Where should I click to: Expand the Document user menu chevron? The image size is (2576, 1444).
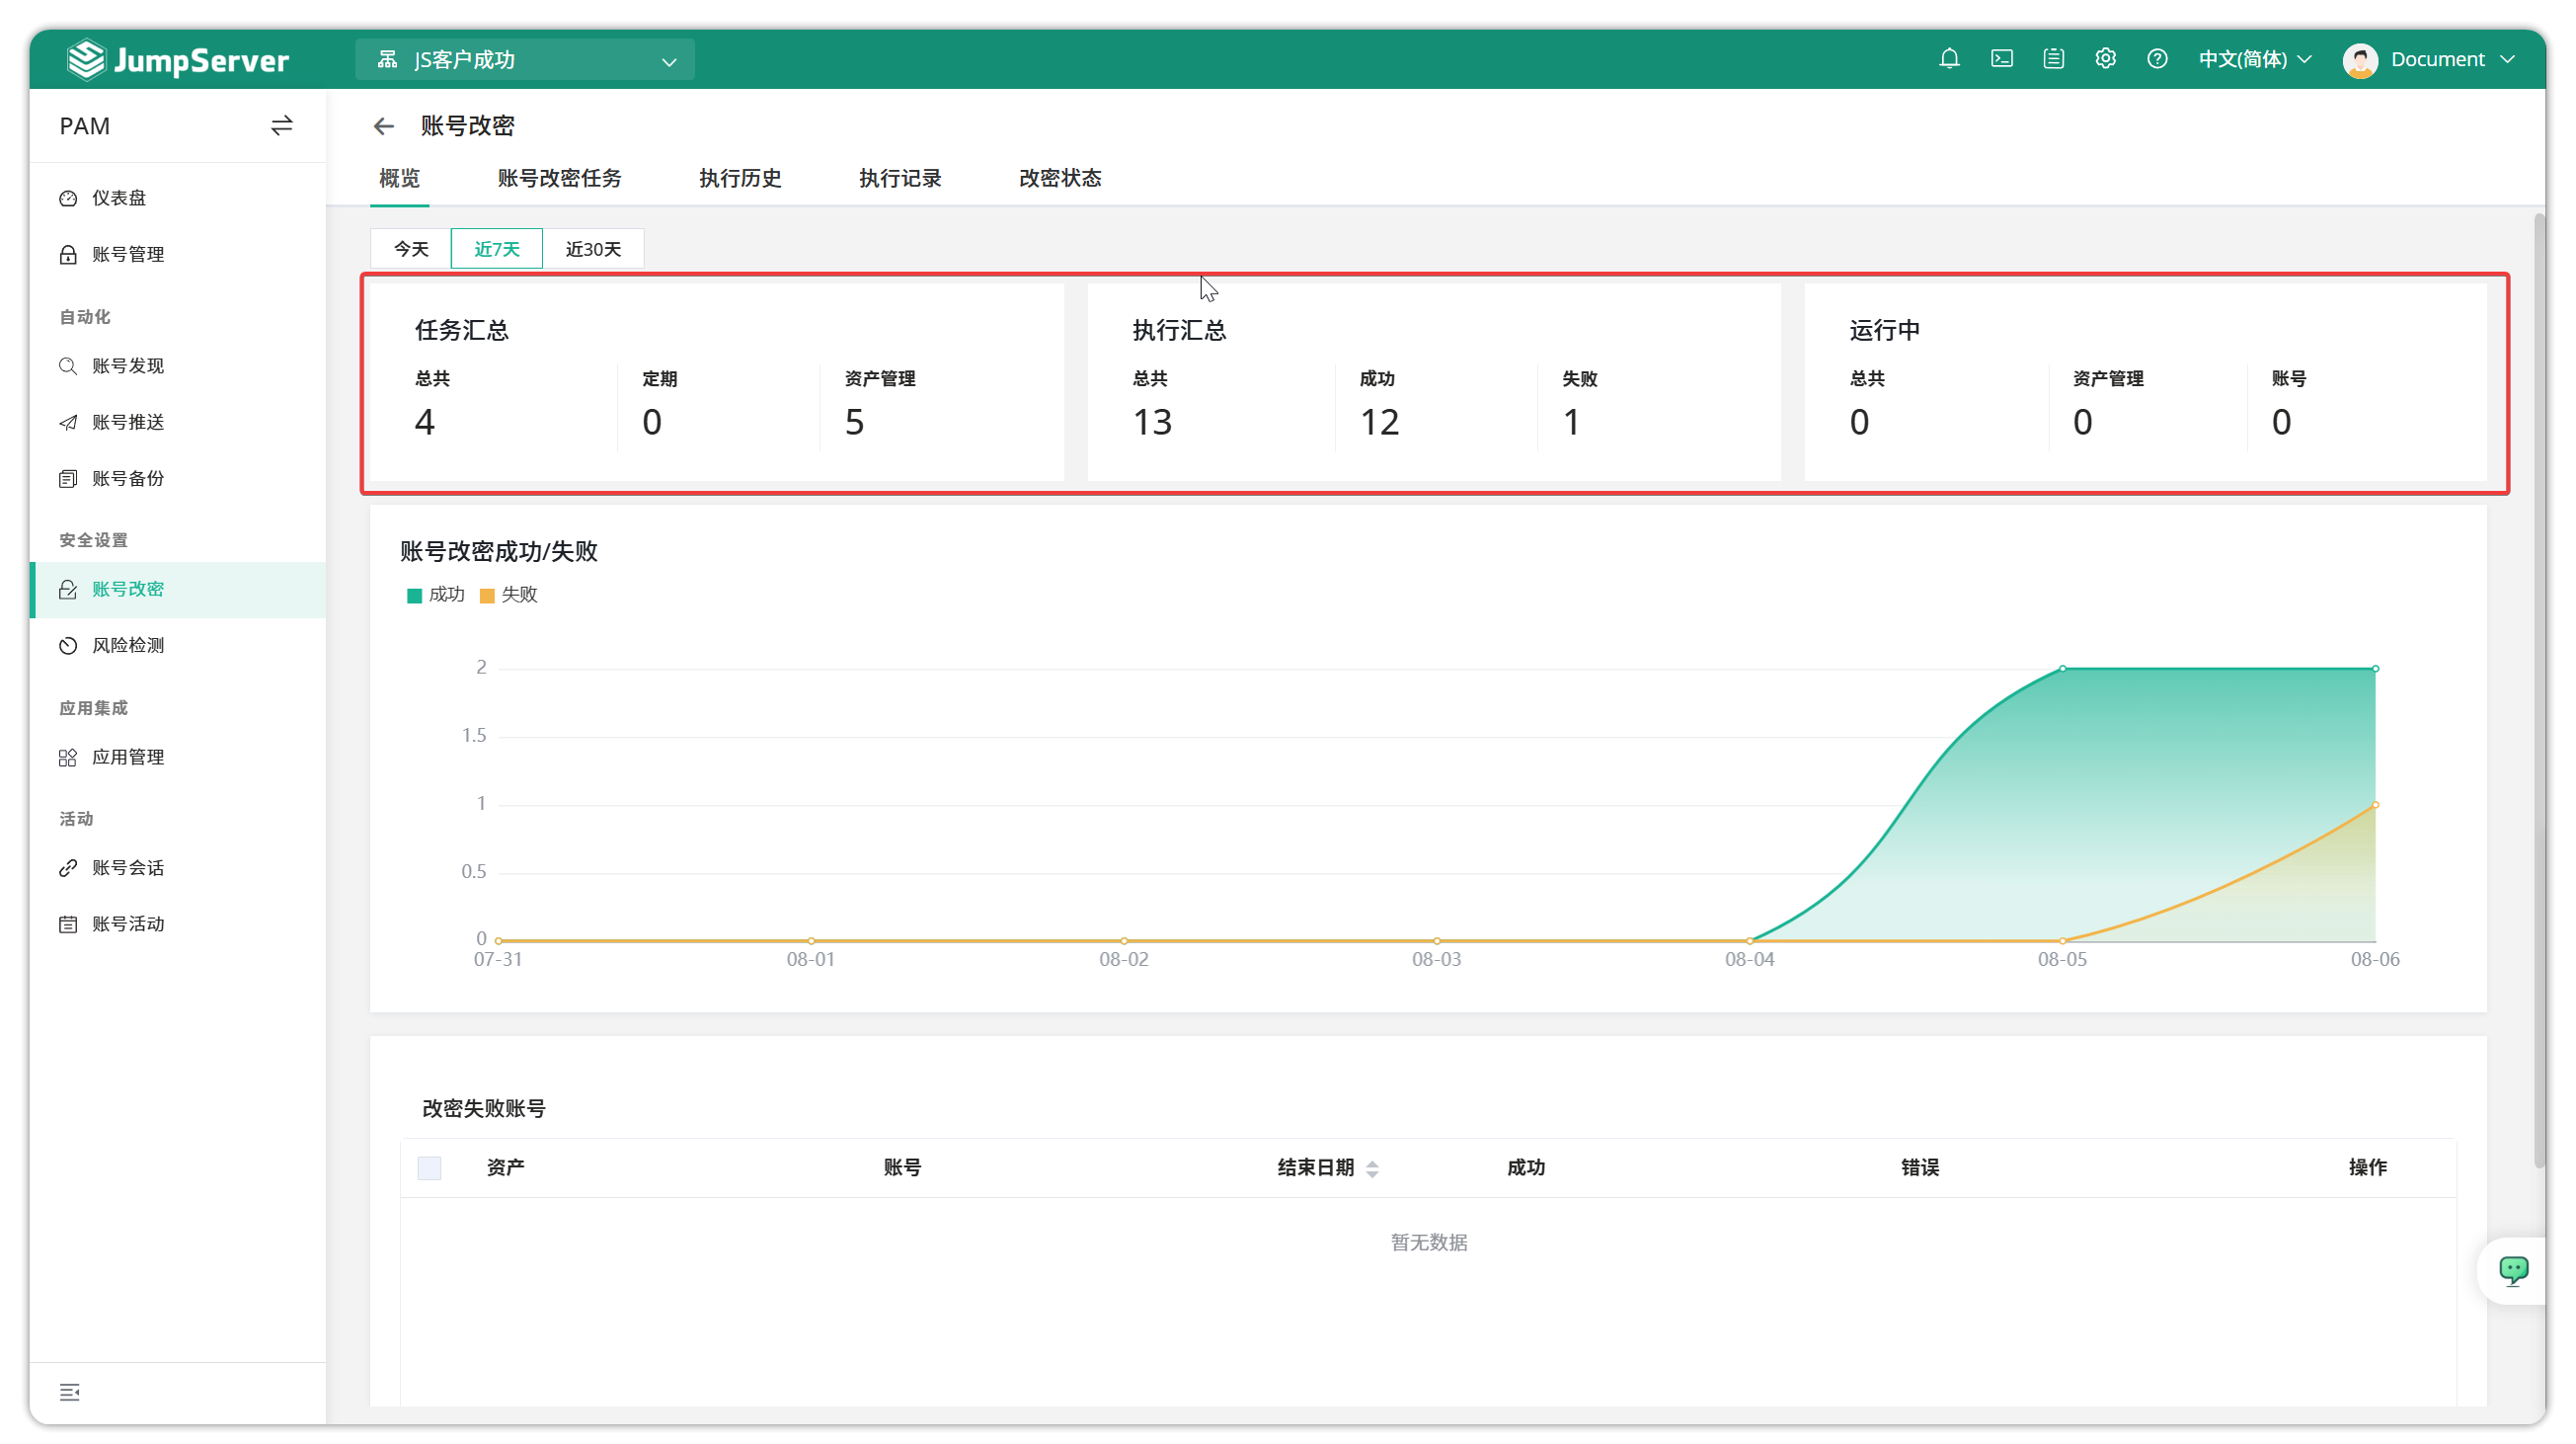(2507, 60)
